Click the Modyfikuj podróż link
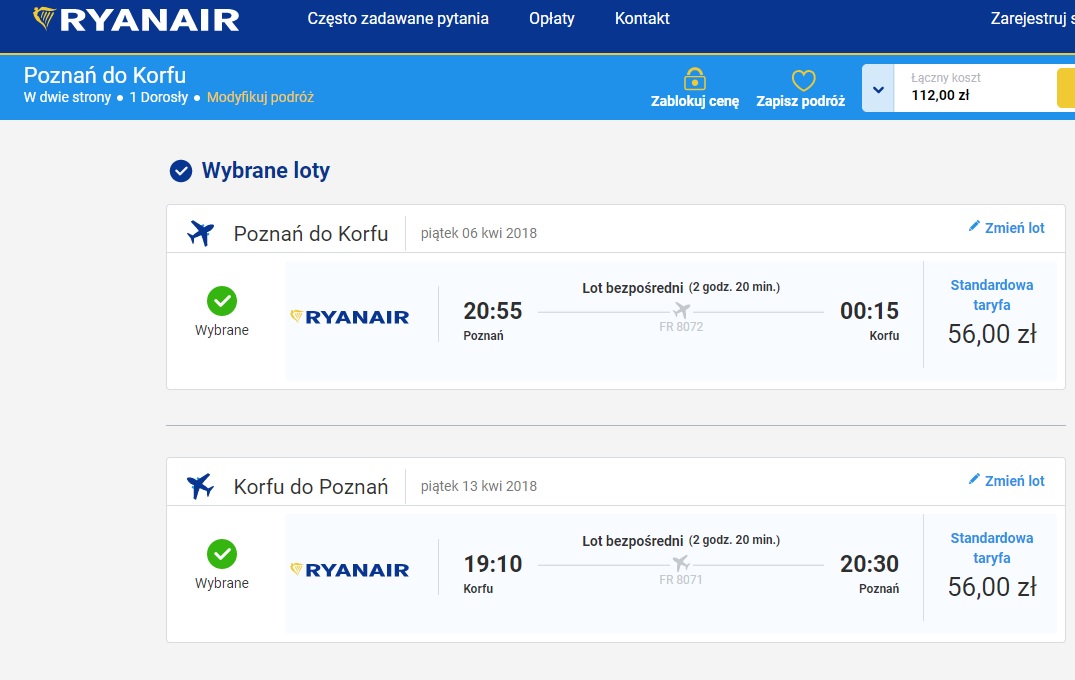 [x=261, y=97]
